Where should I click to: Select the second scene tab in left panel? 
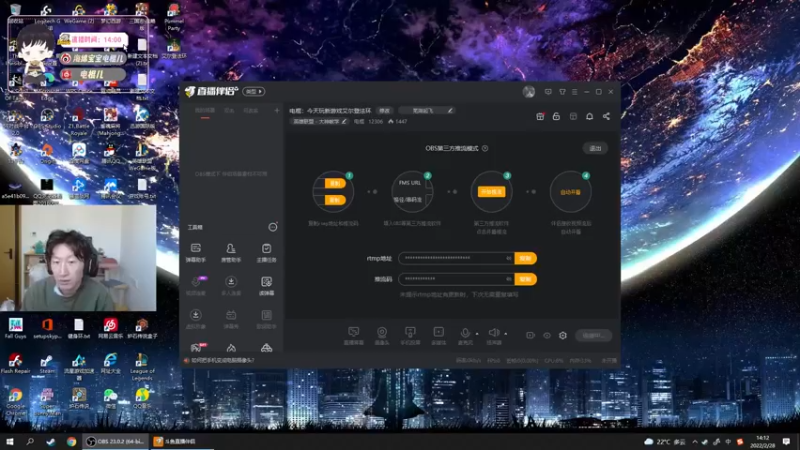(230, 110)
